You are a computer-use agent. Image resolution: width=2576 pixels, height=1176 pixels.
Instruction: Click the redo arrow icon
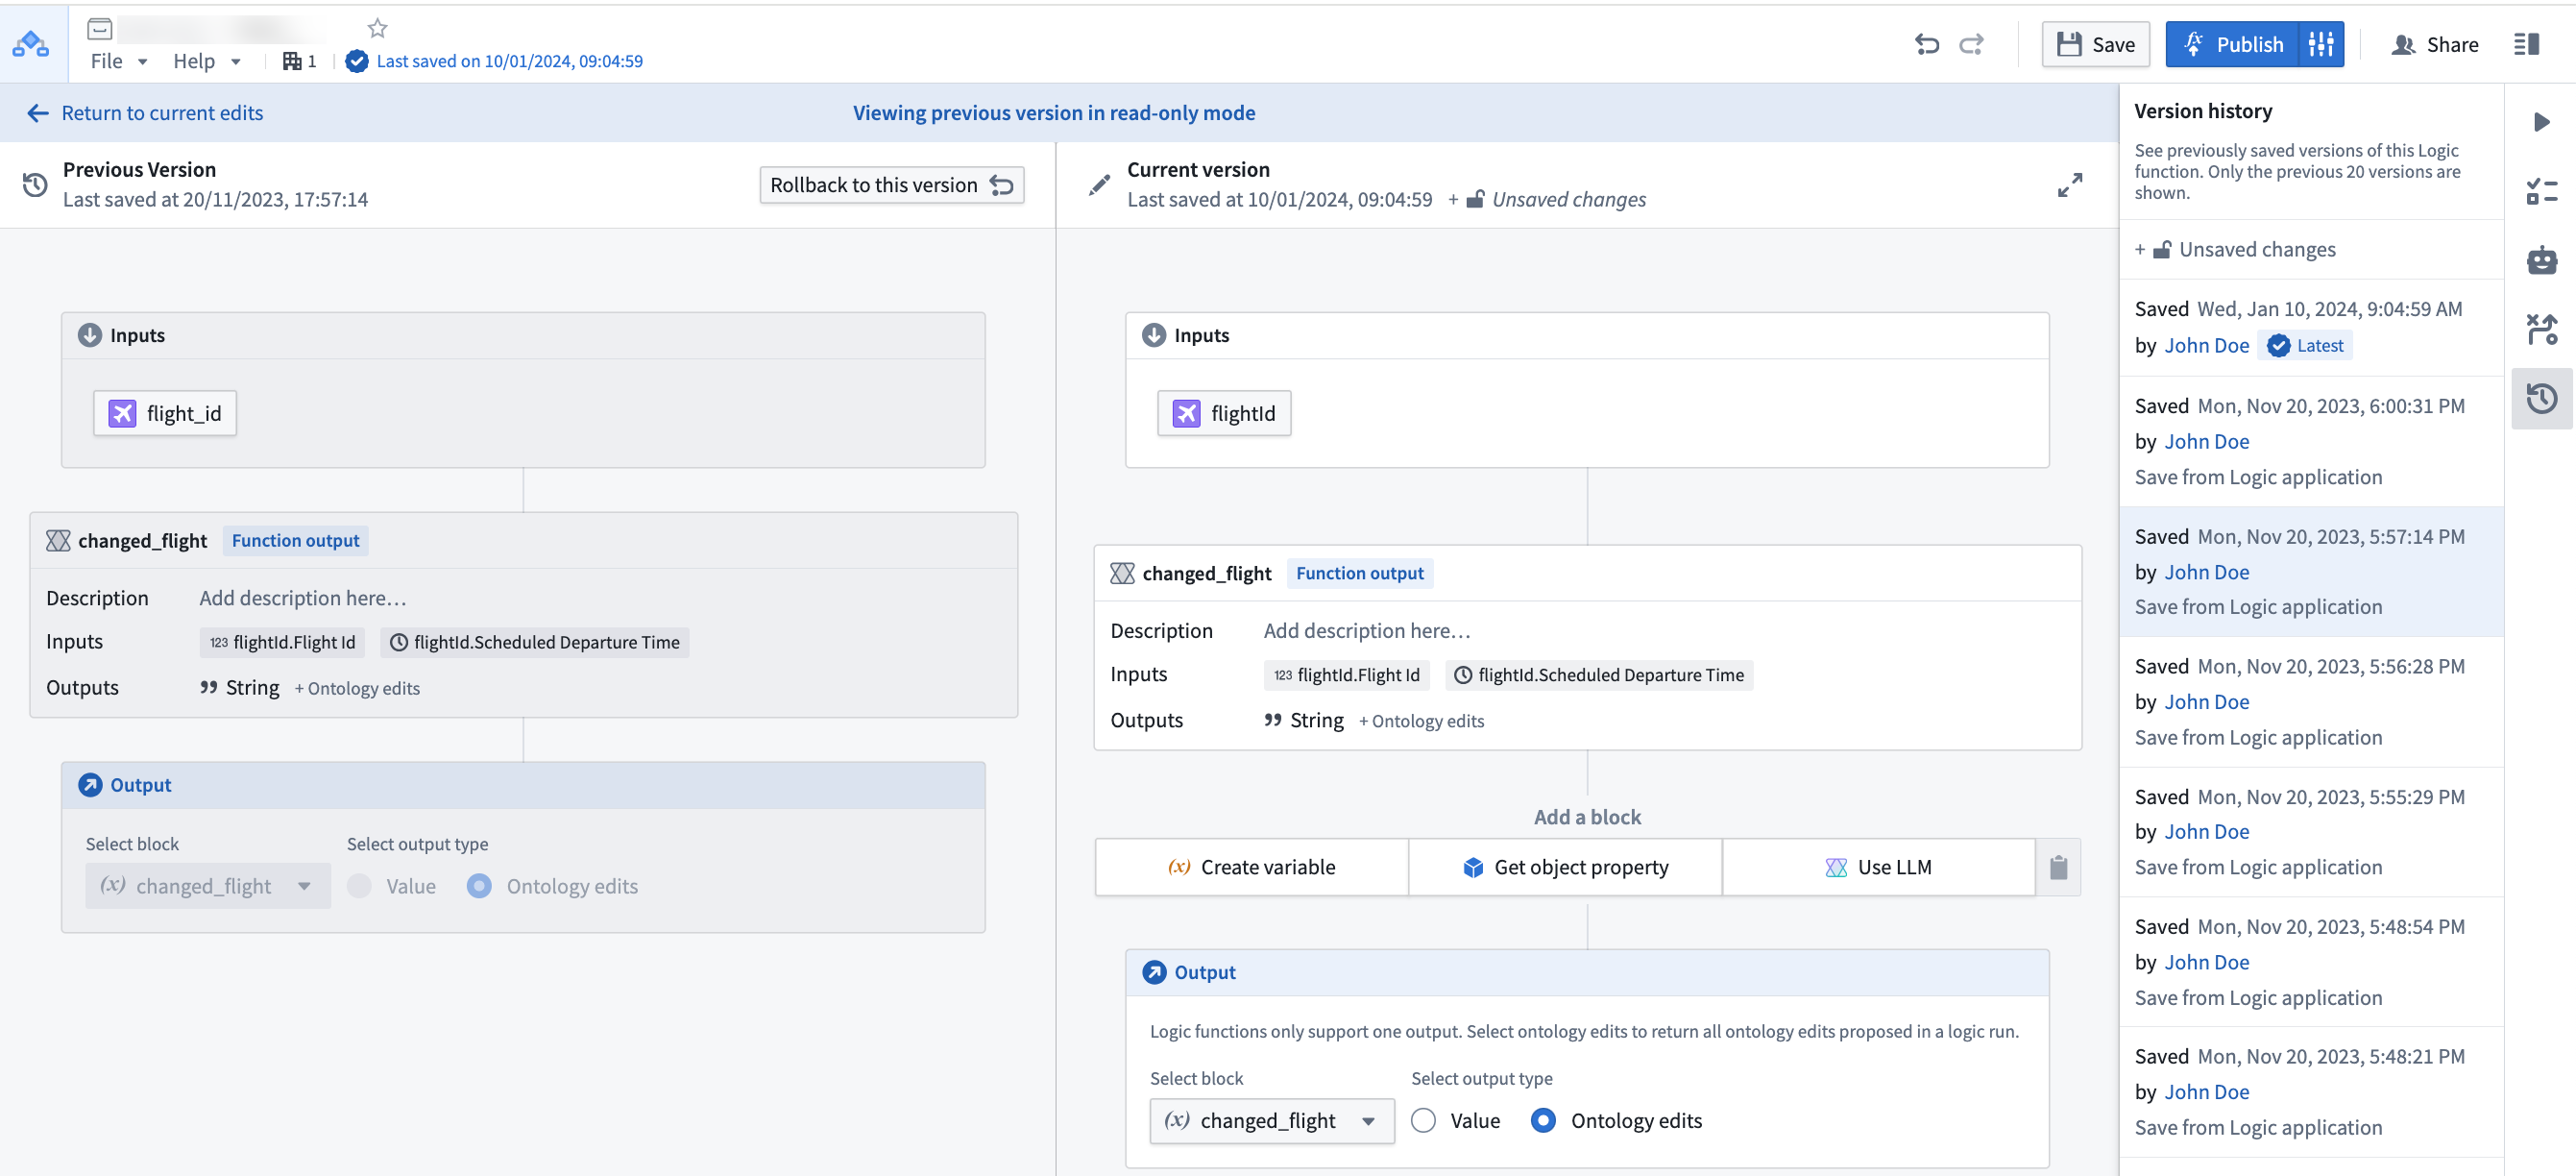coord(1972,42)
